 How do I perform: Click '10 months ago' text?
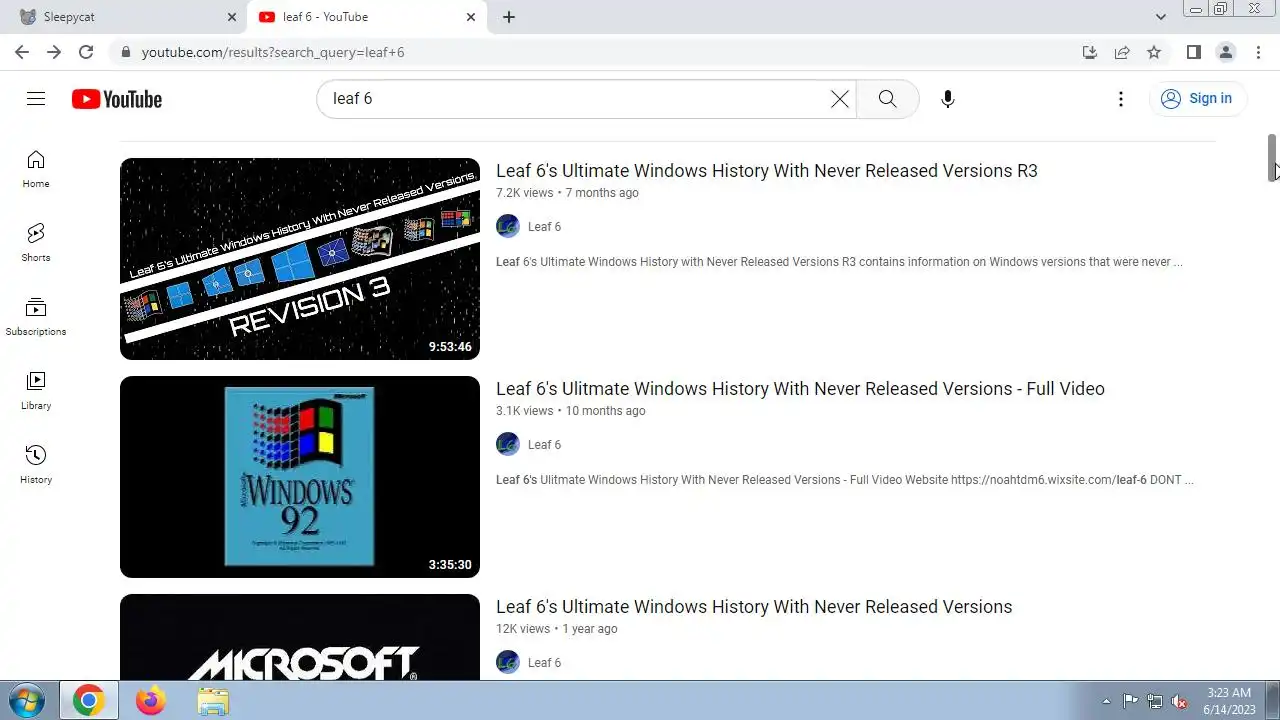click(x=605, y=411)
